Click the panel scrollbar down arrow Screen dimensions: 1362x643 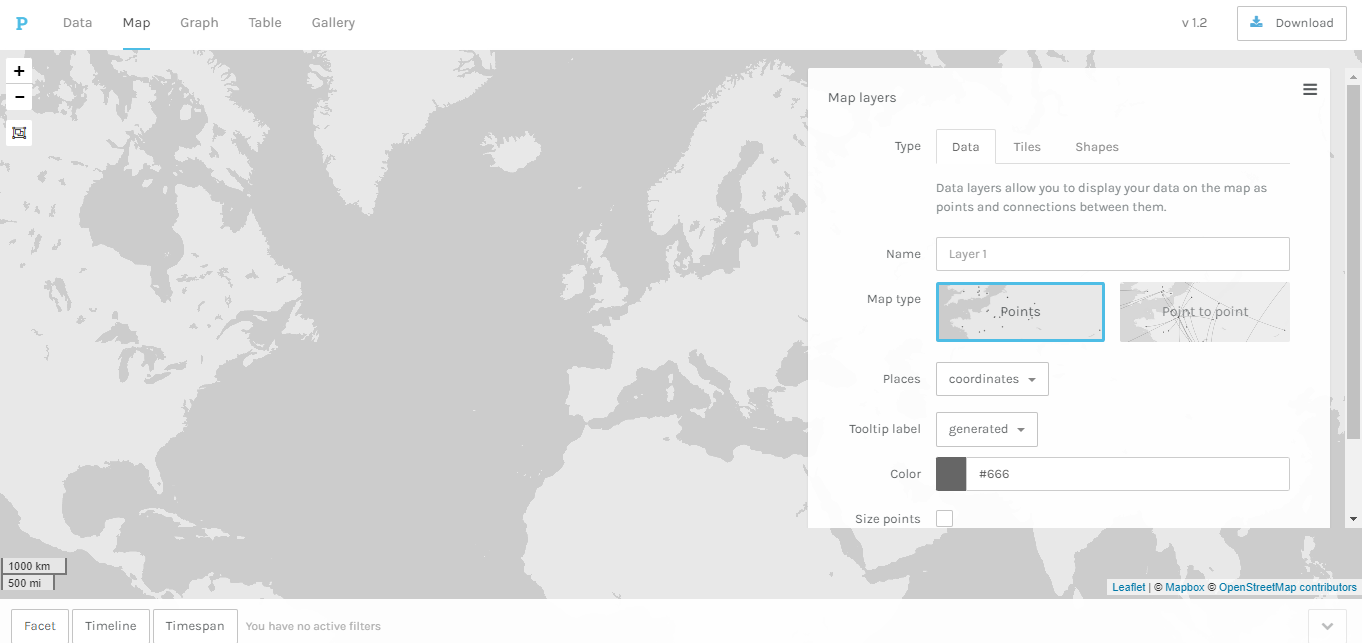[x=1354, y=519]
